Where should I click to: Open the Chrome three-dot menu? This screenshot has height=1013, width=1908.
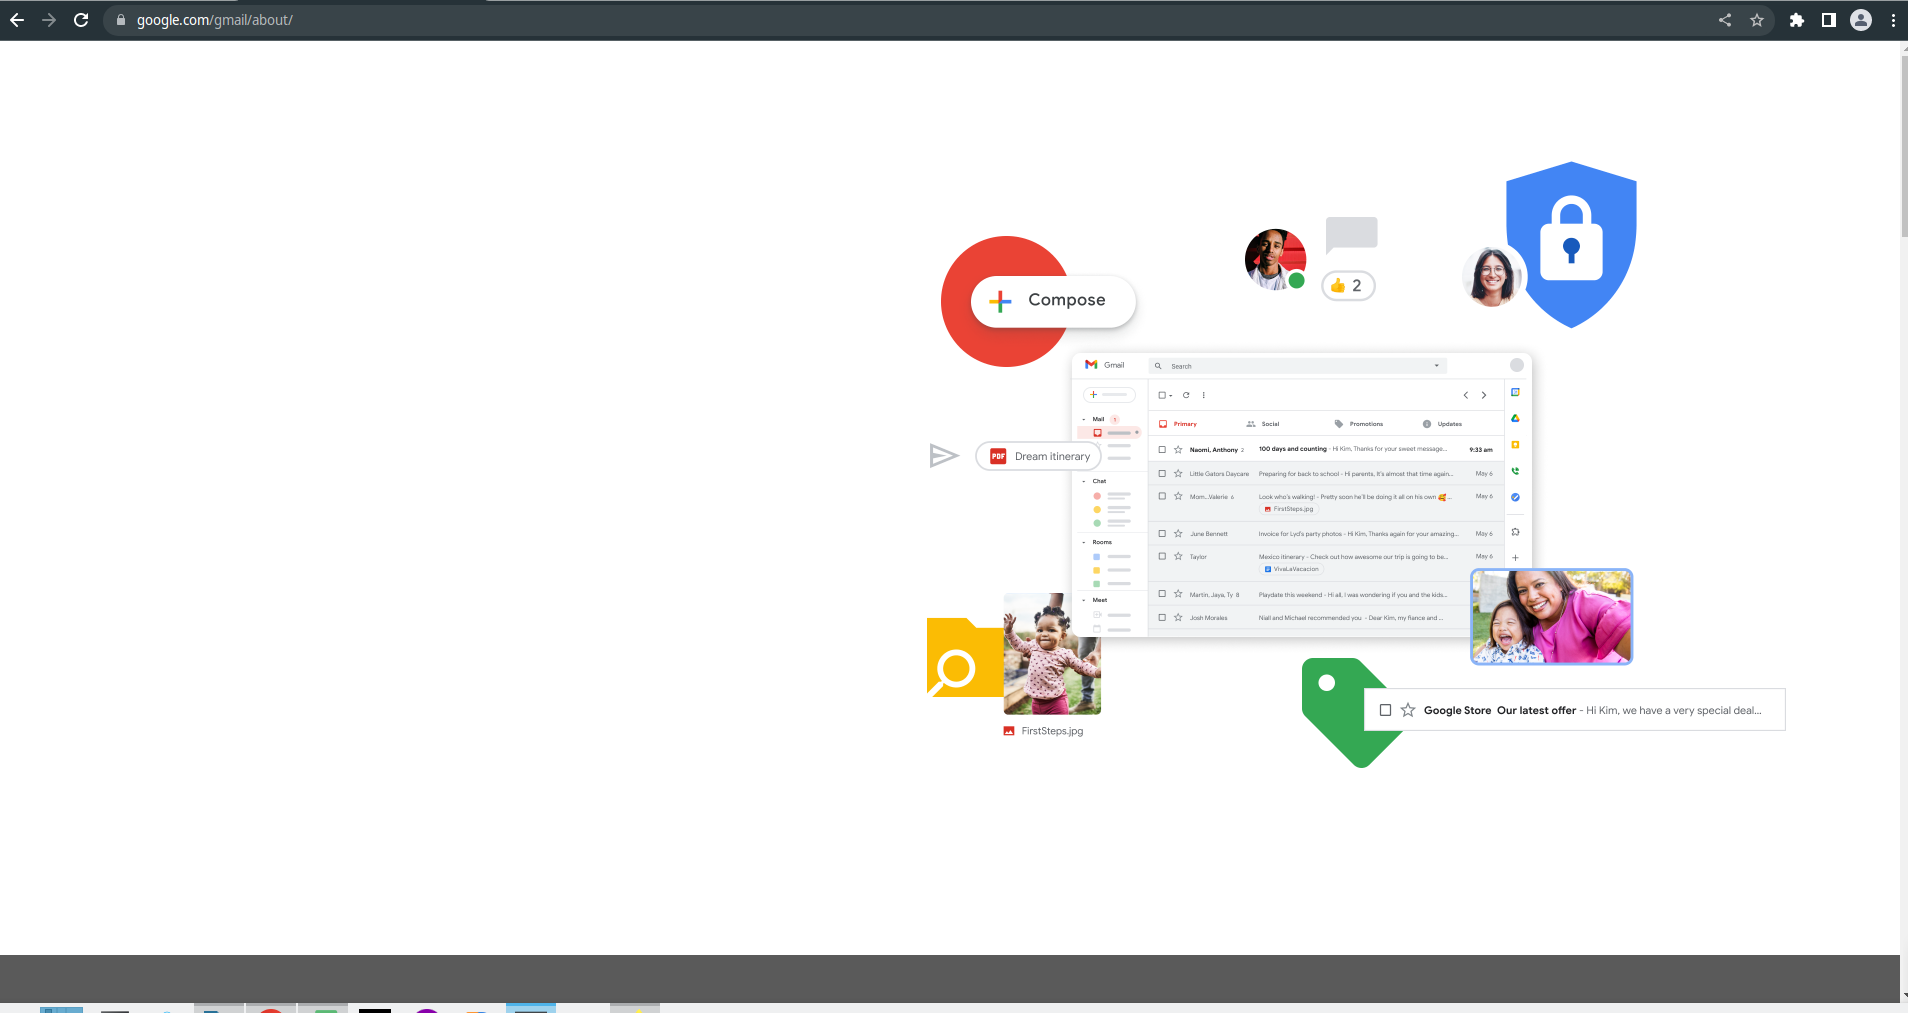tap(1893, 20)
